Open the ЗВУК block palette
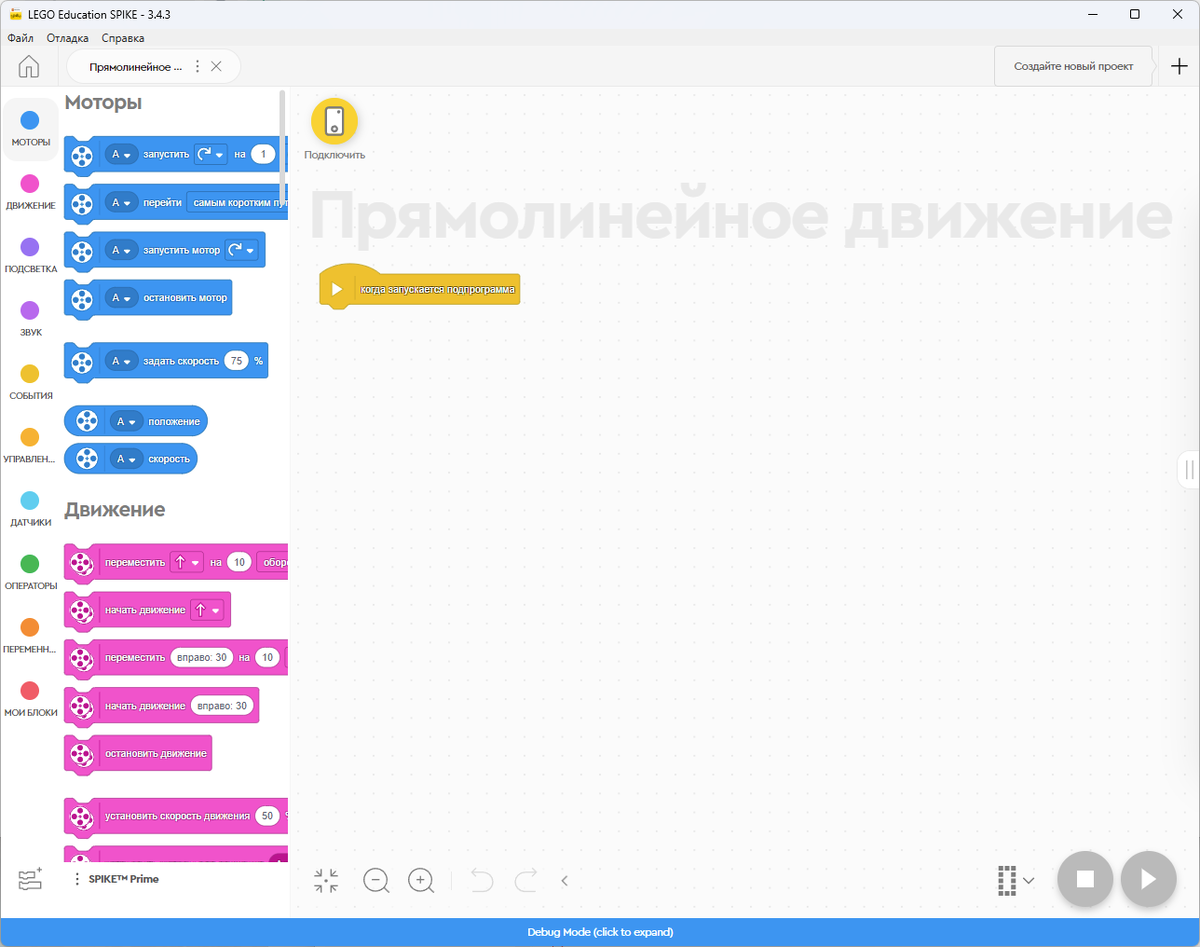Viewport: 1200px width, 947px height. tap(30, 315)
